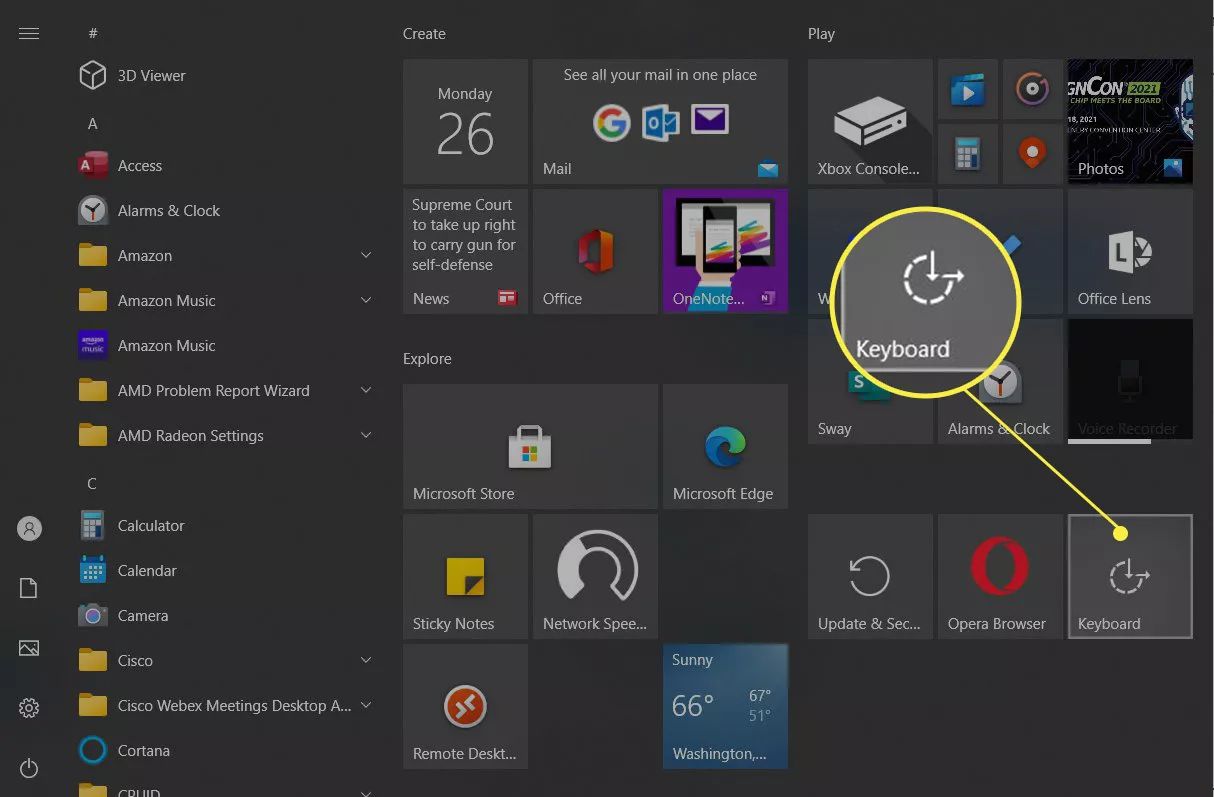The width and height of the screenshot is (1214, 797).
Task: Click the user account icon in the sidebar
Action: pos(29,528)
